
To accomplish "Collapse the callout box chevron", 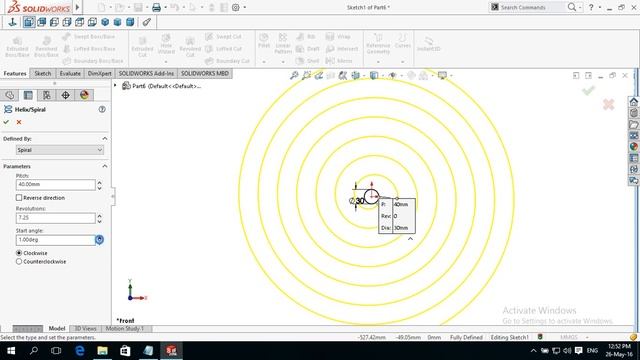I will tap(410, 239).
